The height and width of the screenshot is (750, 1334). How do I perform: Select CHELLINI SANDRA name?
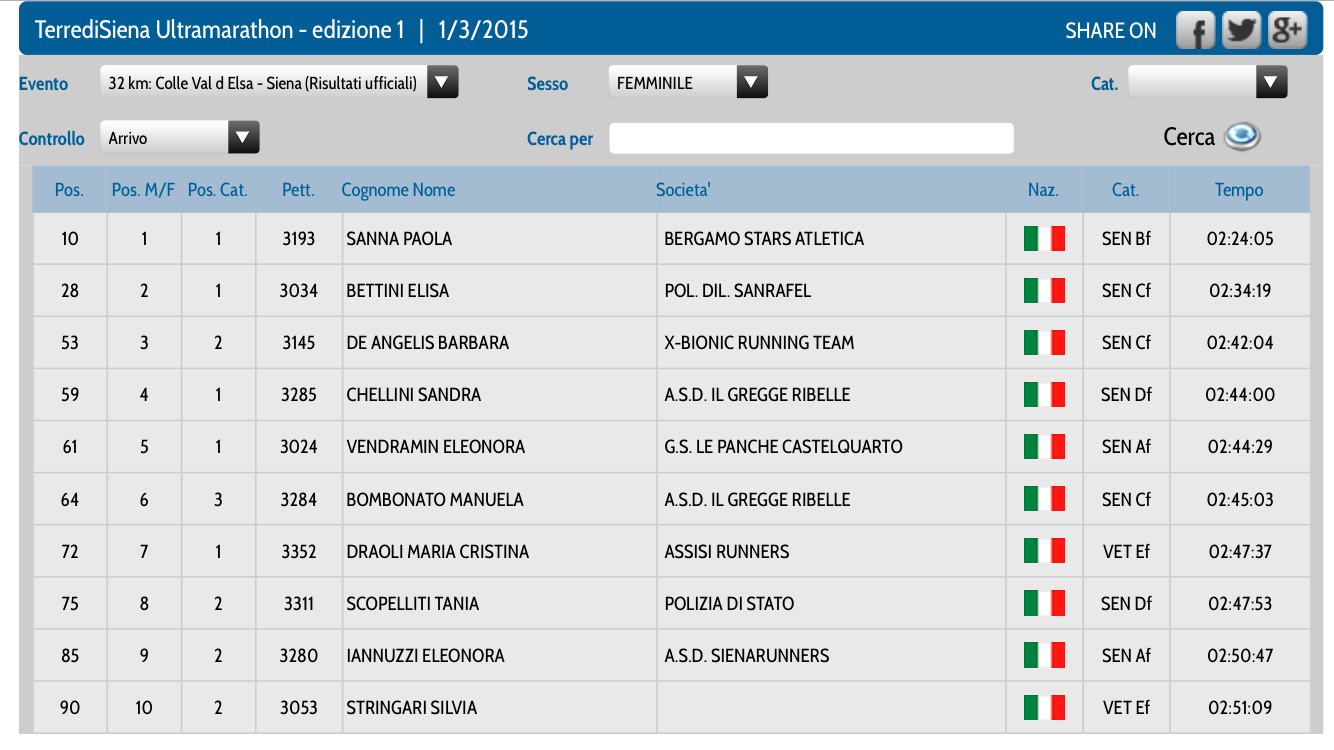[413, 395]
